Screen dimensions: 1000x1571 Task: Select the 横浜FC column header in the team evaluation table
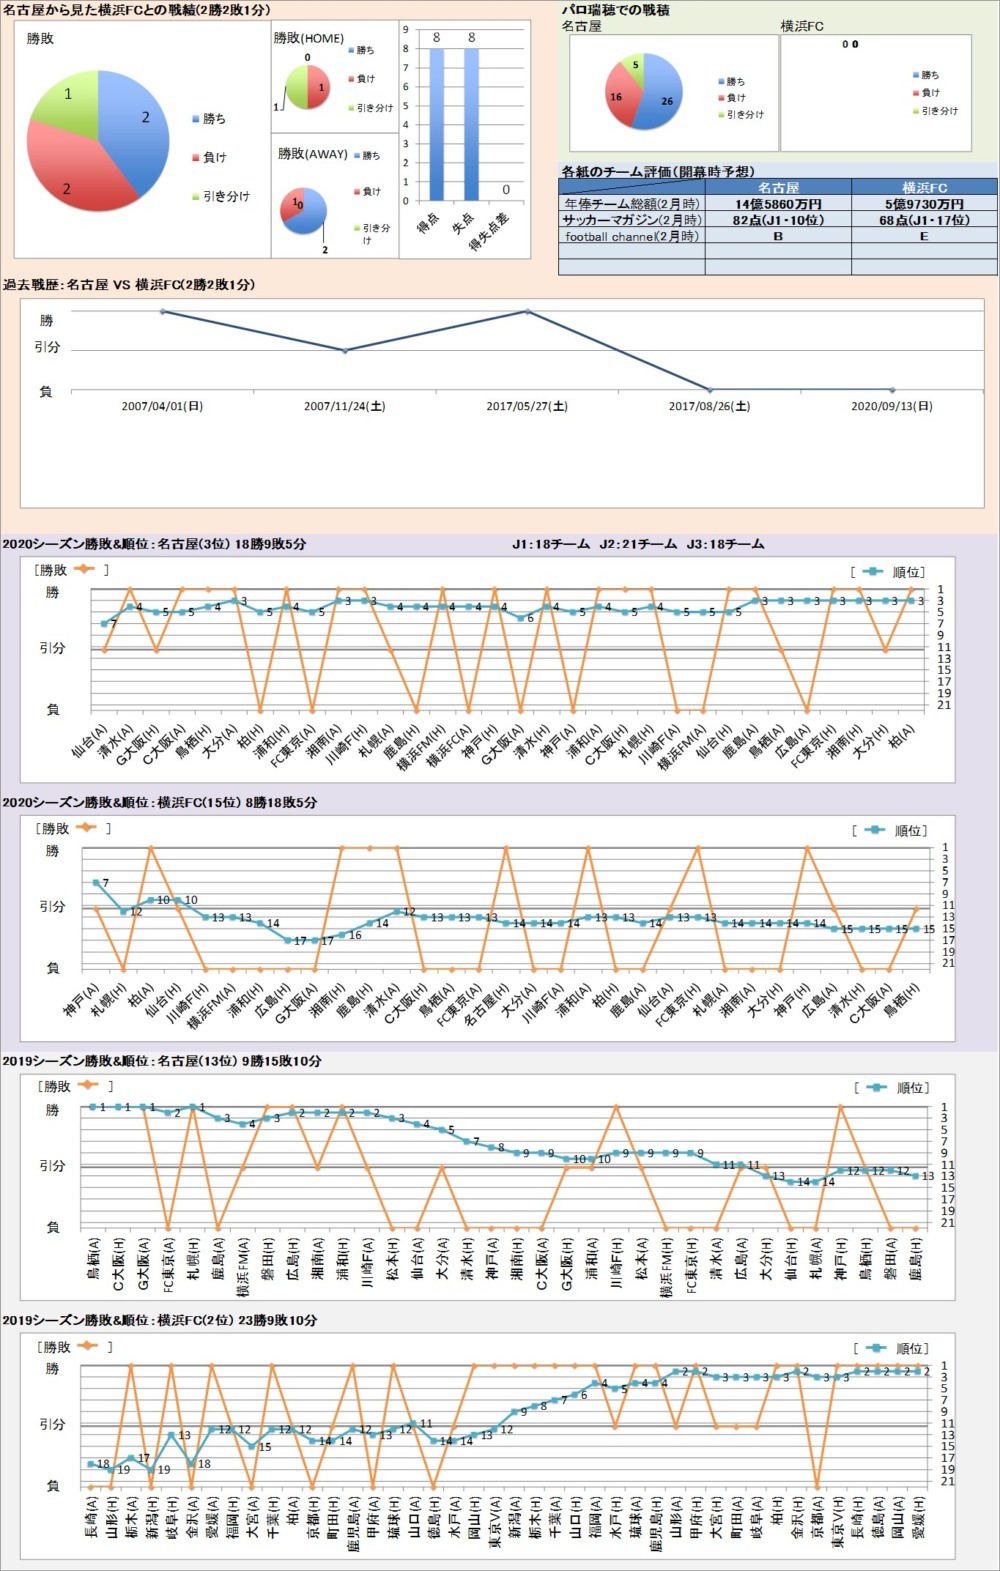[x=924, y=187]
